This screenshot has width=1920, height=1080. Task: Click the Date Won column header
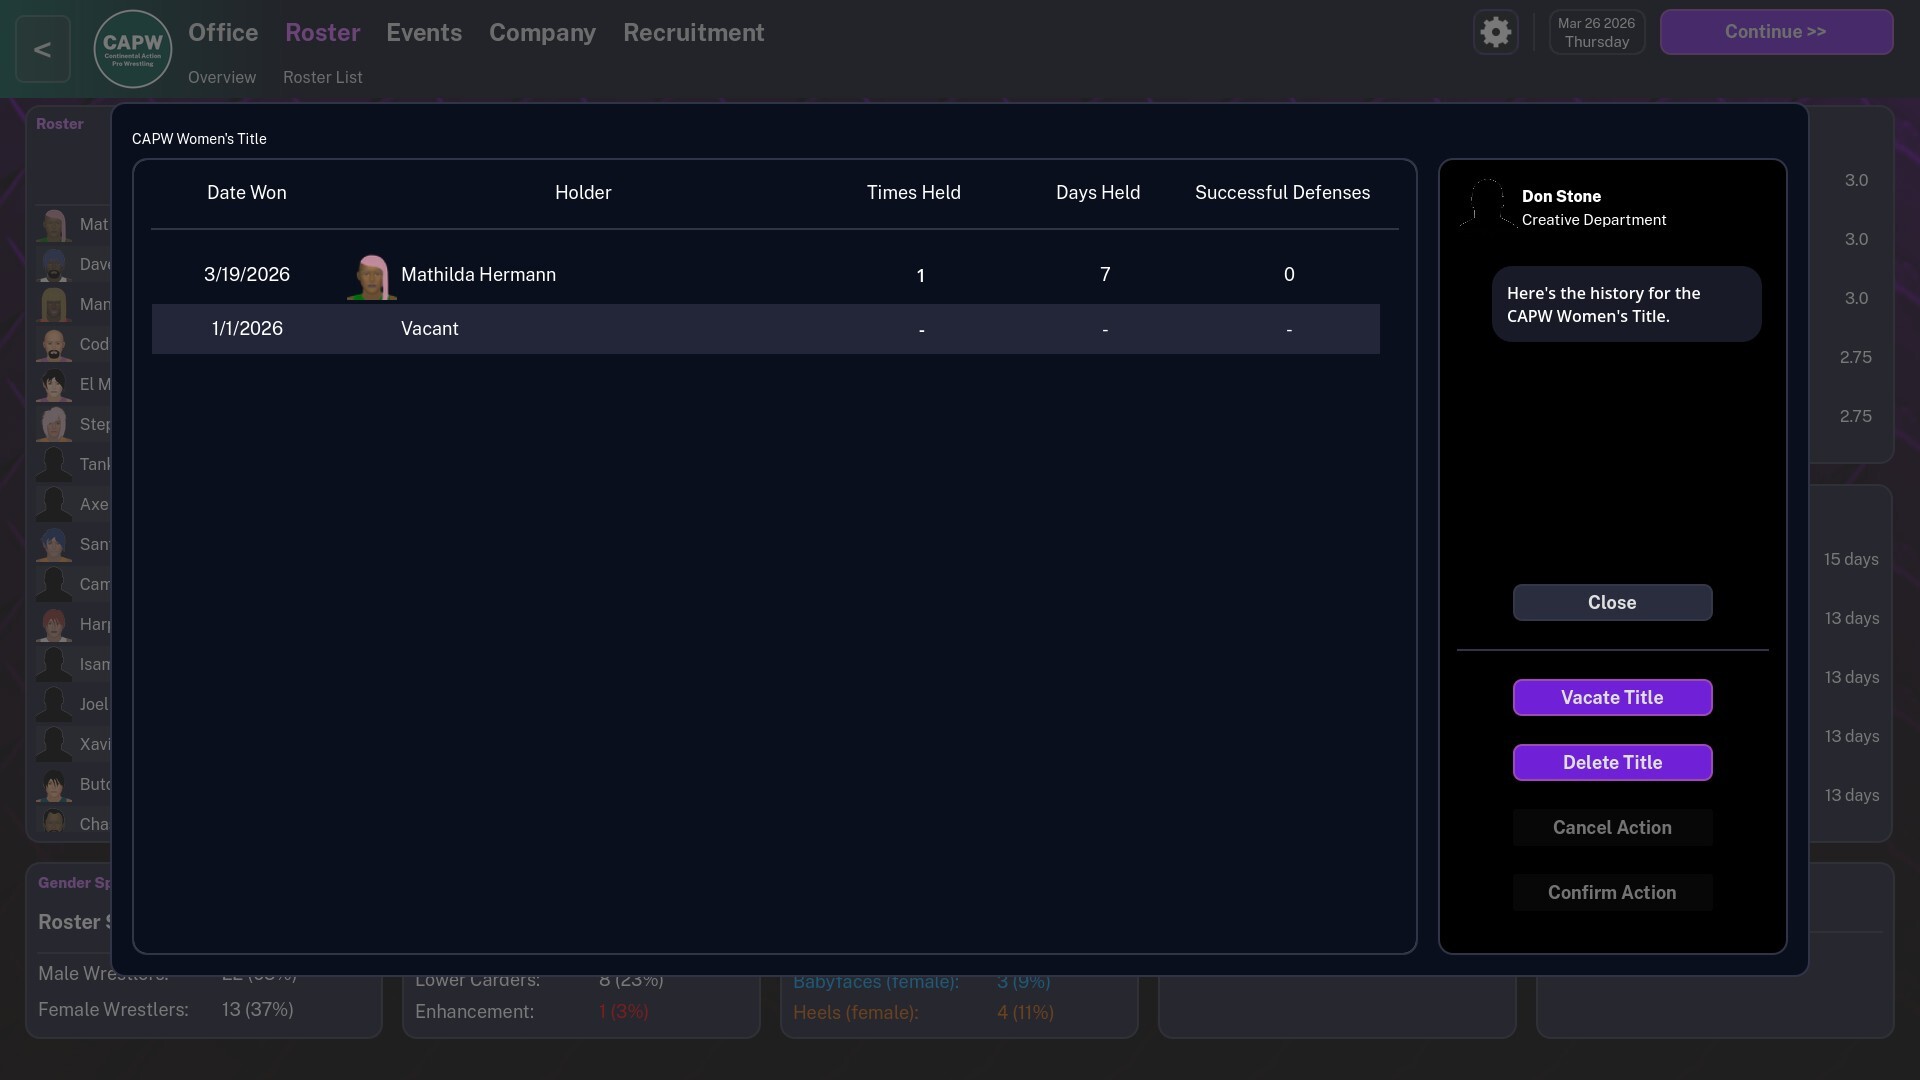pos(247,193)
